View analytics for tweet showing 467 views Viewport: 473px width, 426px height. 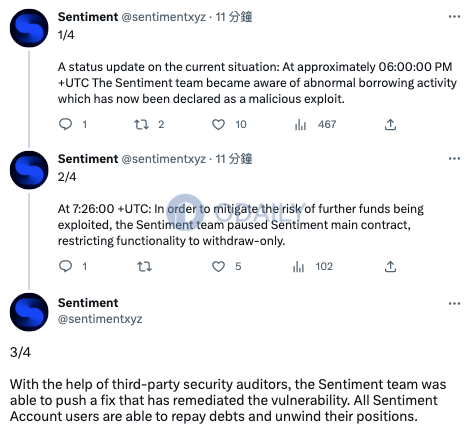300,125
